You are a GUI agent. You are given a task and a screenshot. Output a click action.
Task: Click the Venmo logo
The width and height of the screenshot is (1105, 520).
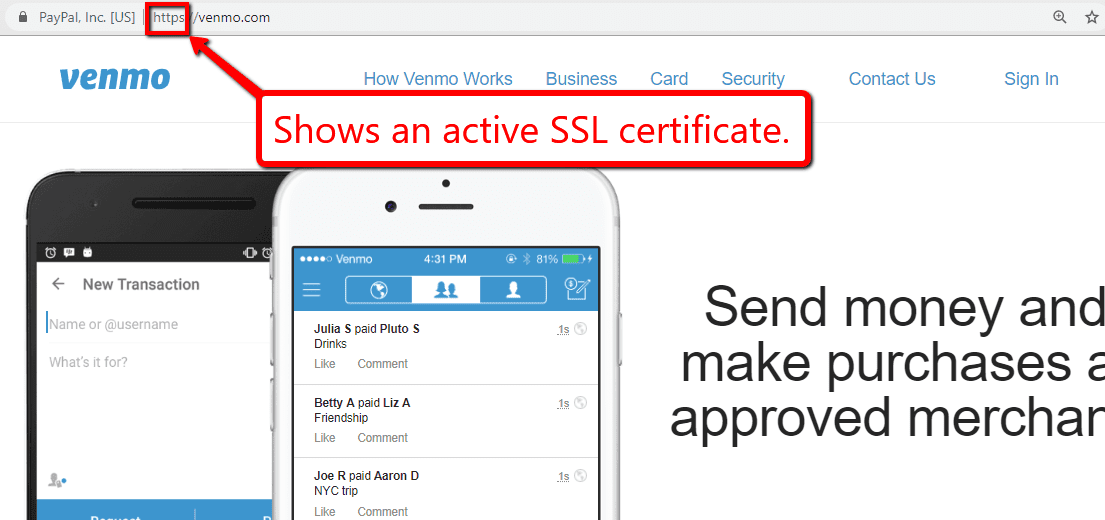tap(115, 78)
